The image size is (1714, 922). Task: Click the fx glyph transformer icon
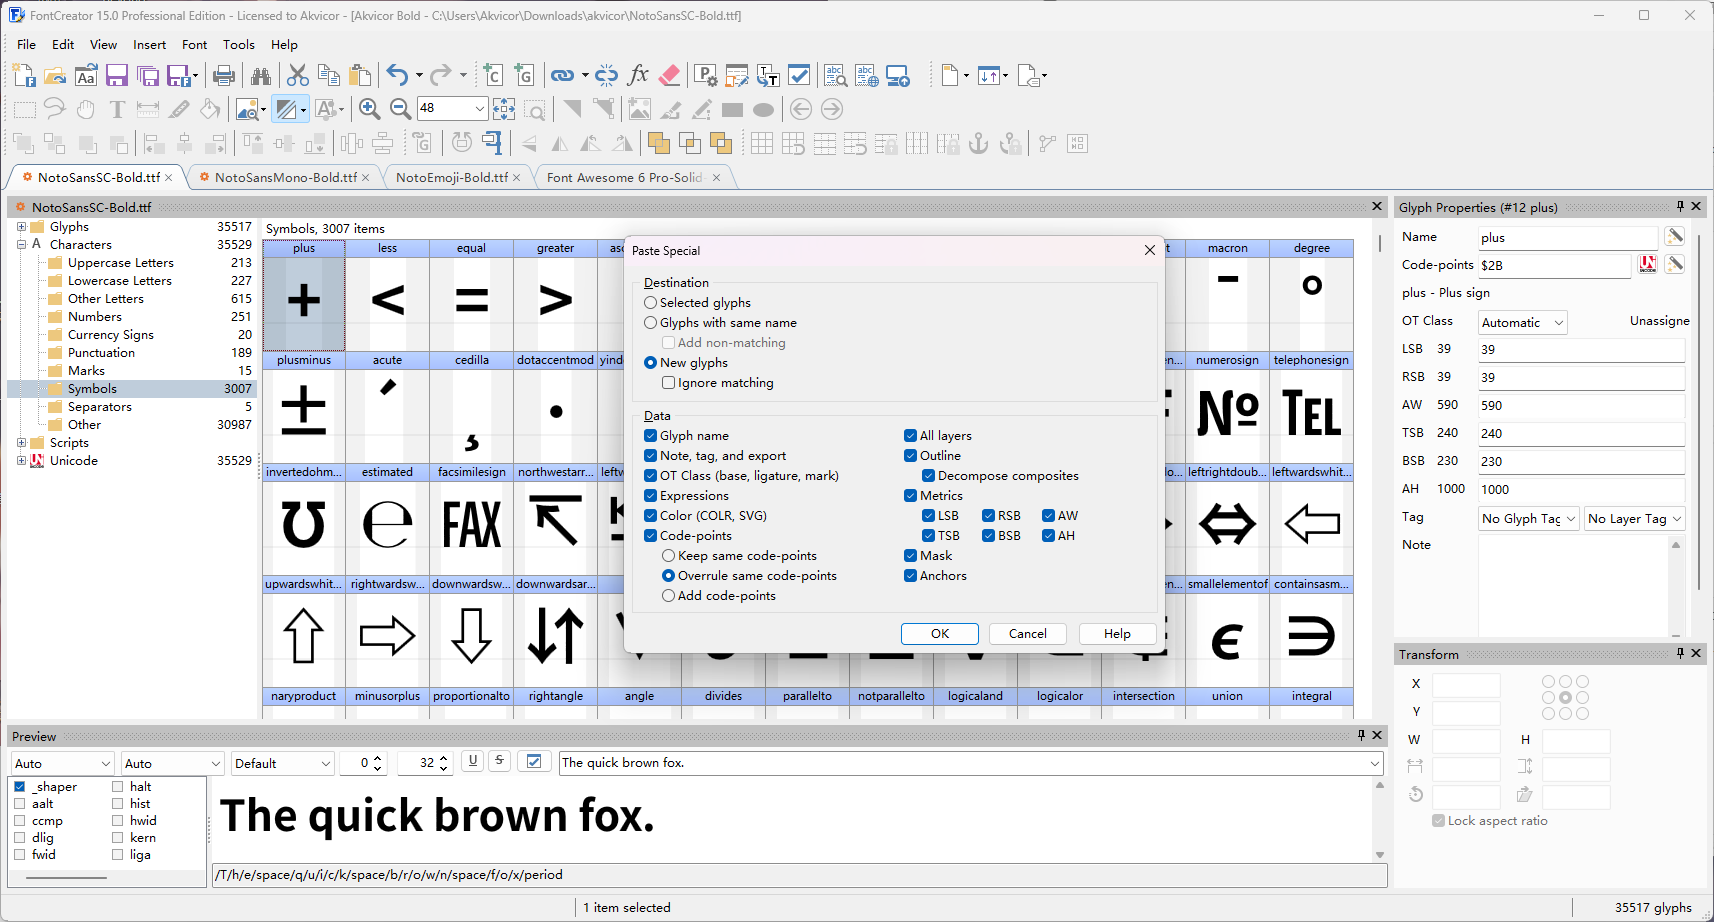(x=638, y=76)
